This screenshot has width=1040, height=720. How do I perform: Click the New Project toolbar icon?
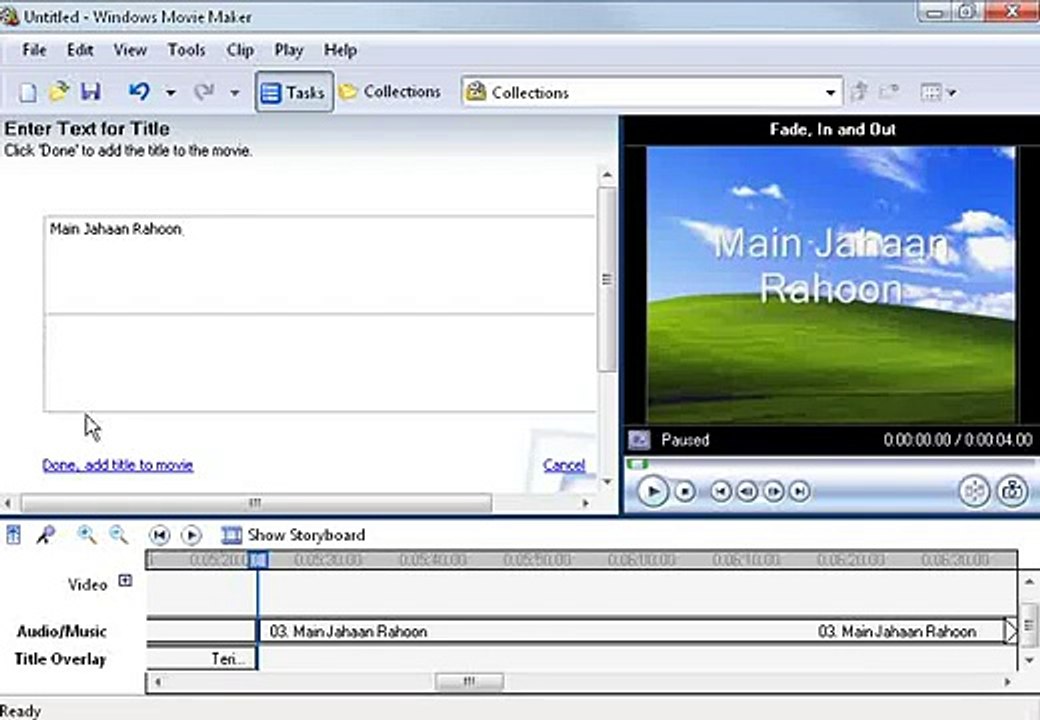[x=27, y=92]
